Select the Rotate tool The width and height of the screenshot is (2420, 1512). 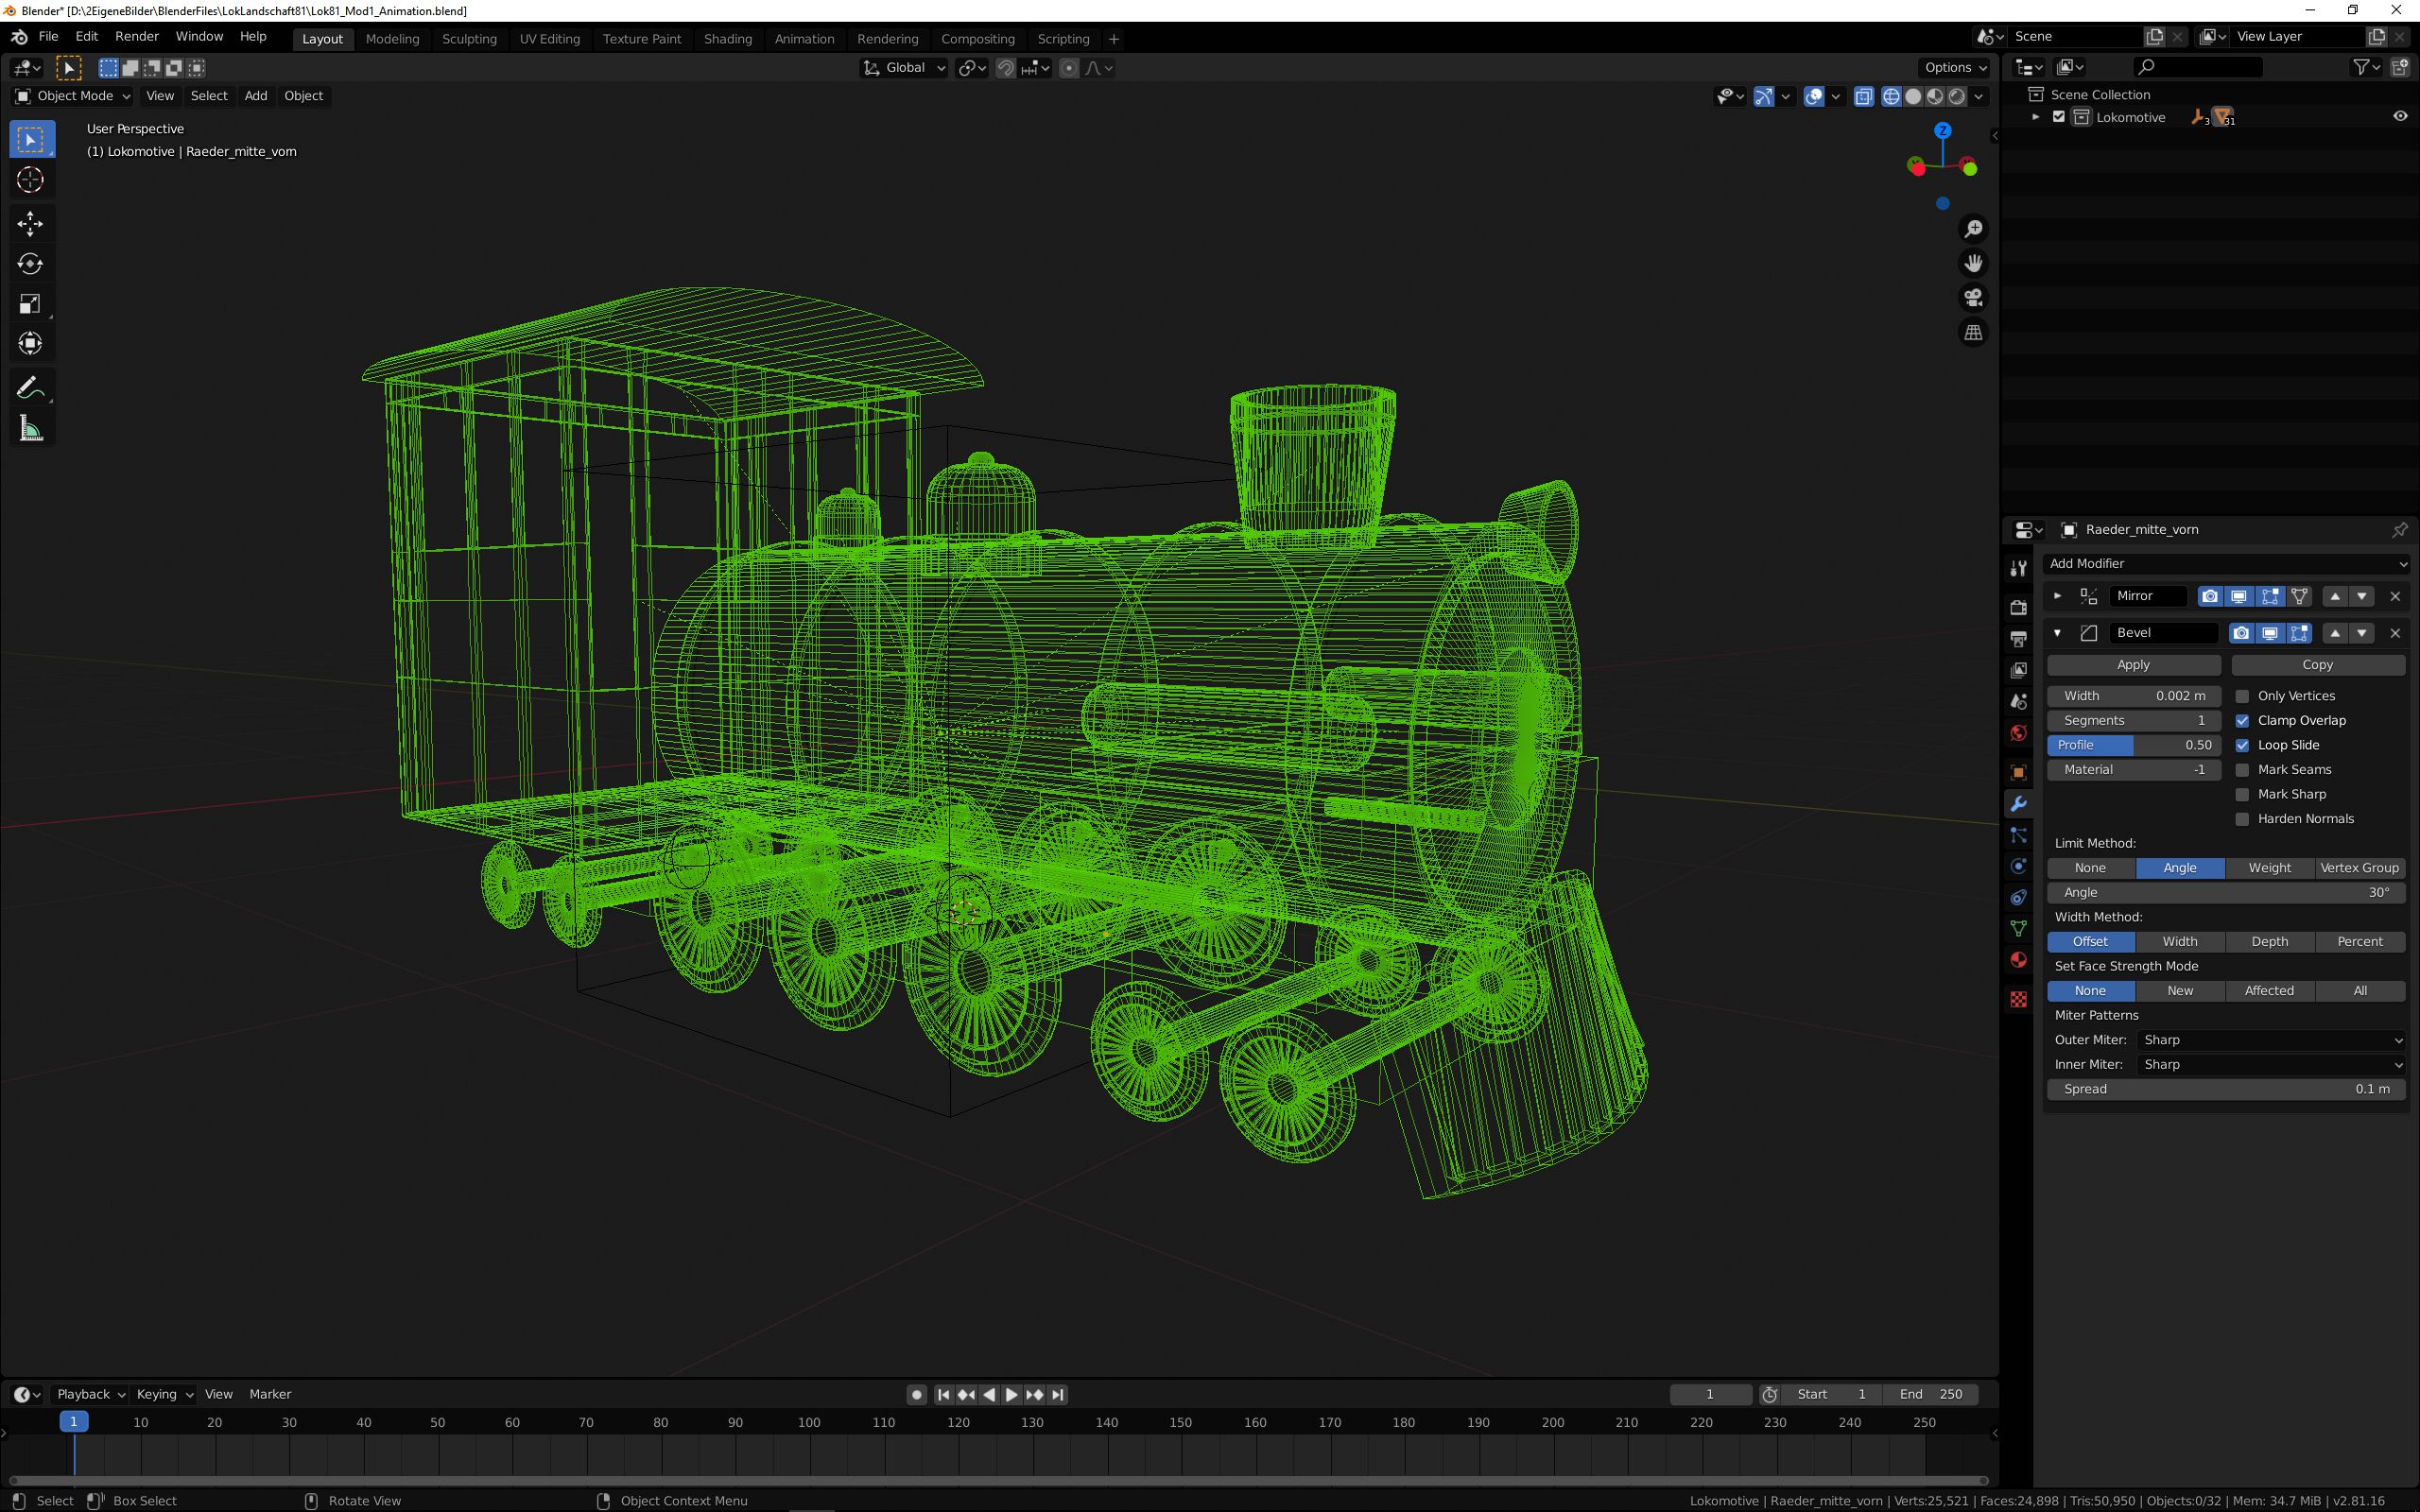30,264
